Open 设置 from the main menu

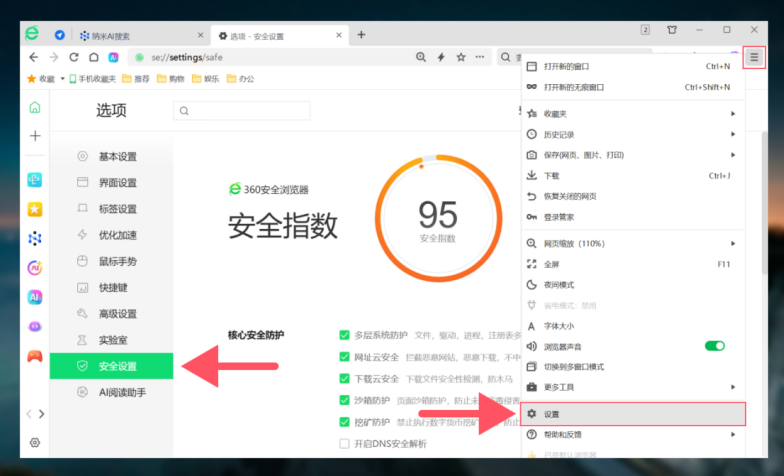(x=633, y=414)
